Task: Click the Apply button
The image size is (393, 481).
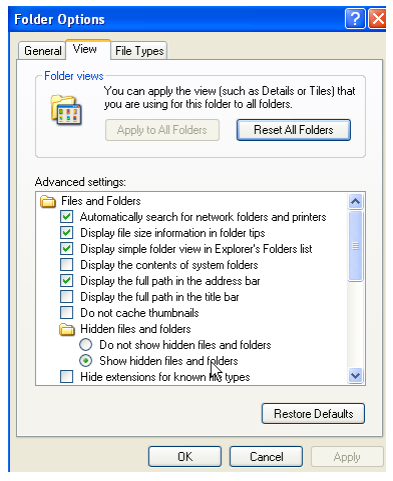Action: click(347, 456)
